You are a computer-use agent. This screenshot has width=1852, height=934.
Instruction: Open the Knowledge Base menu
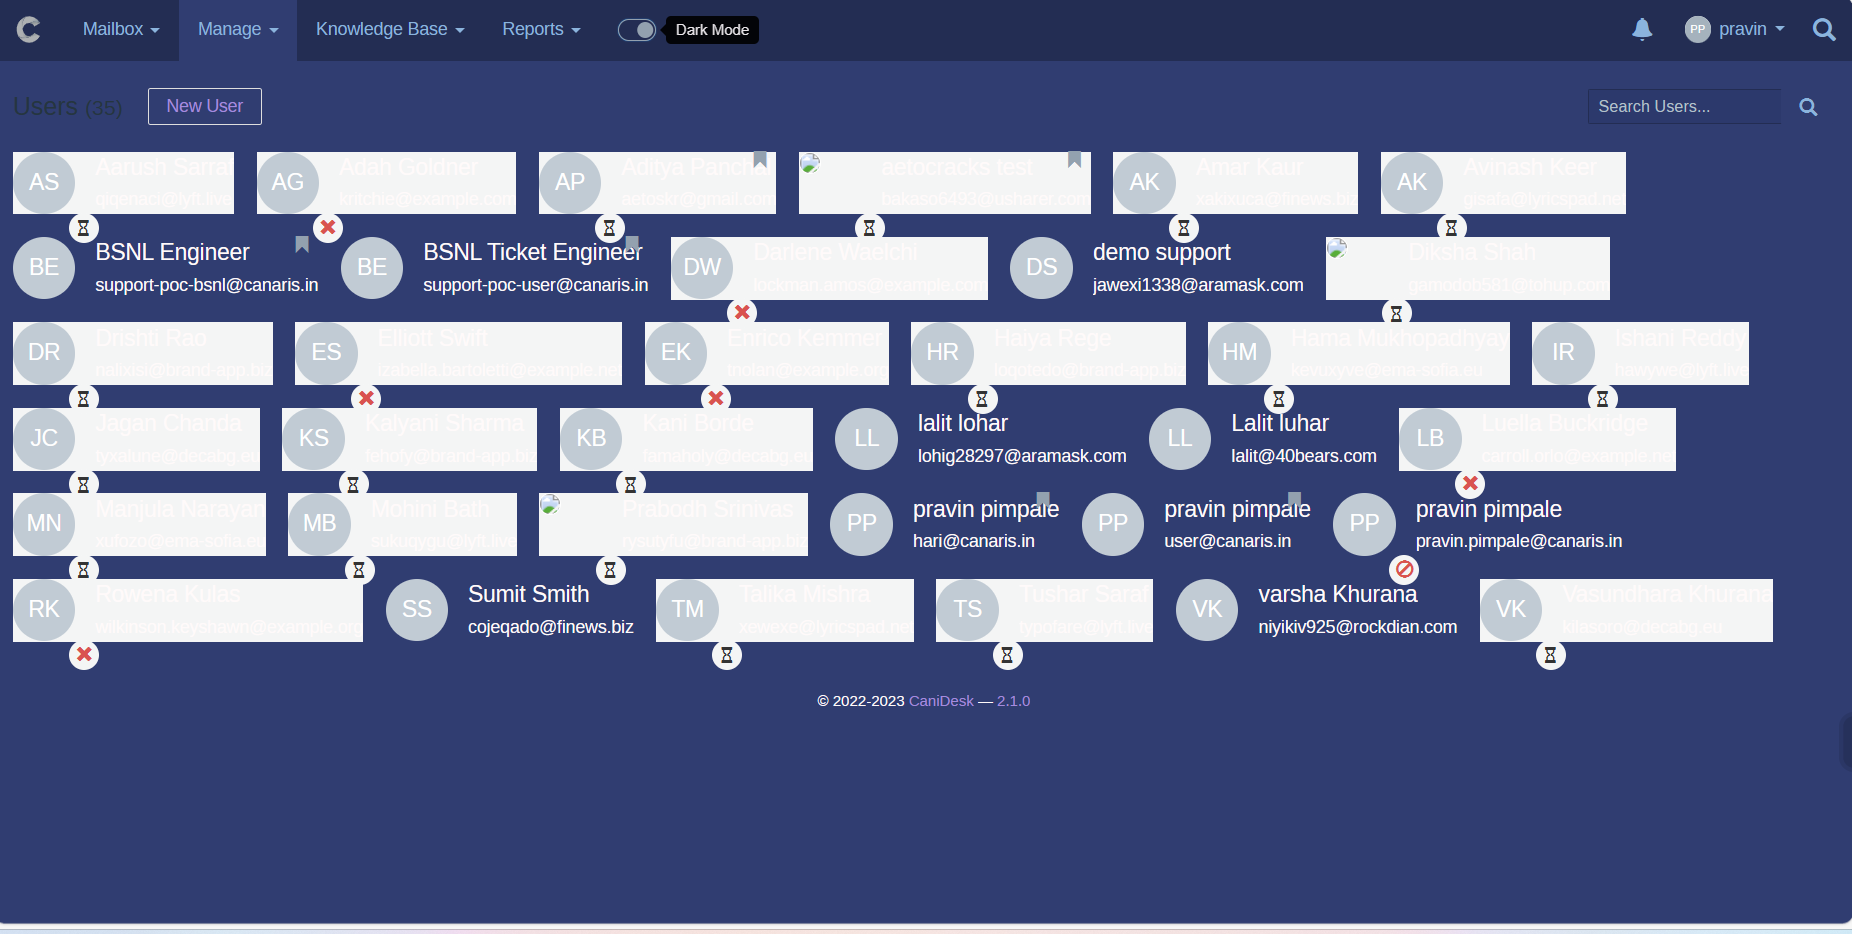pyautogui.click(x=389, y=29)
